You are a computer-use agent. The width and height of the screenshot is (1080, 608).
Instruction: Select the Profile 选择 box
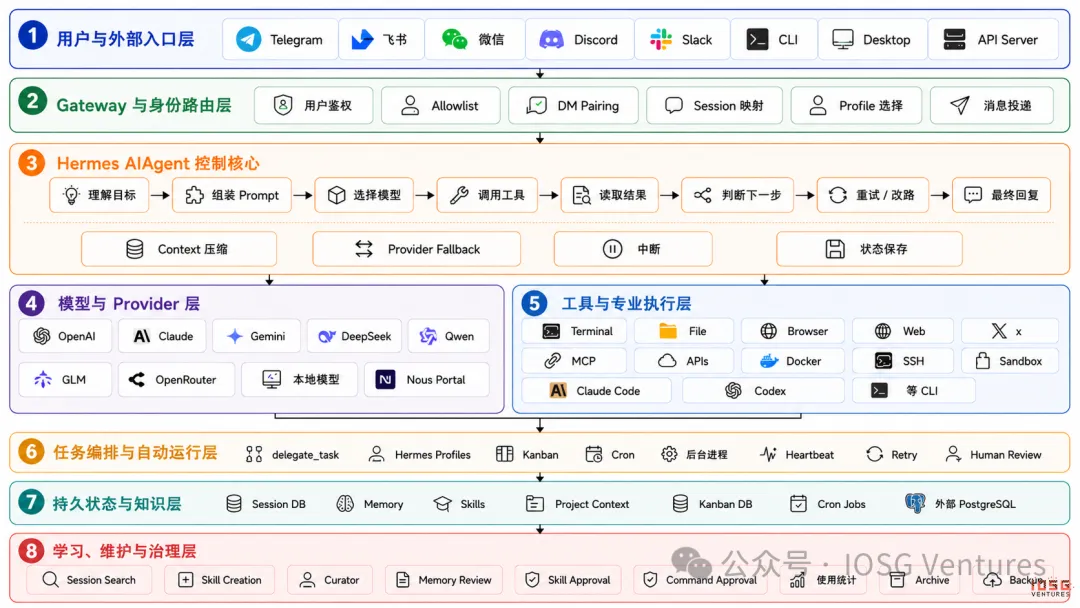[x=856, y=105]
